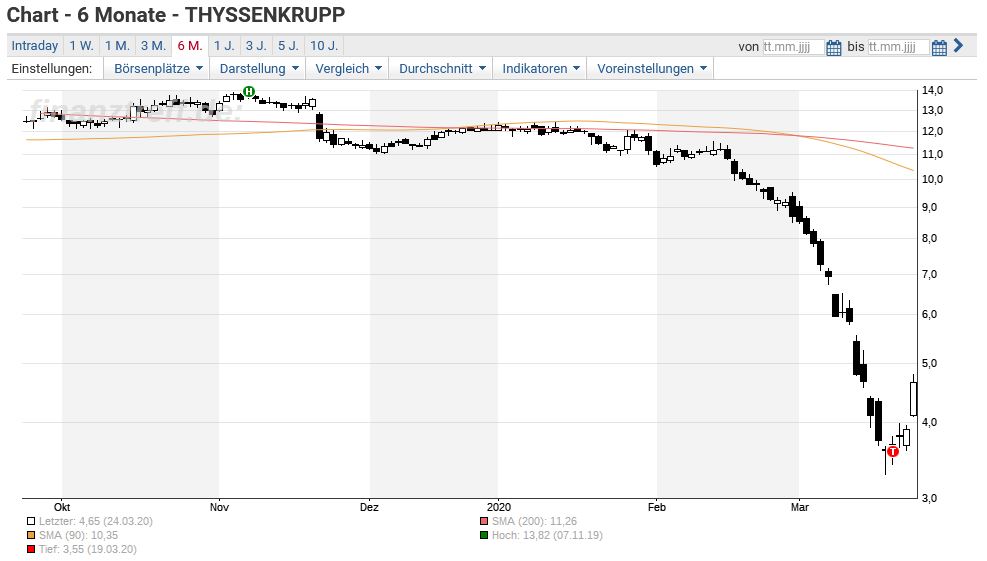Screen dimensions: 987x561
Task: Click the 'SMA (90): 10,35' legend text
Action: [x=78, y=535]
